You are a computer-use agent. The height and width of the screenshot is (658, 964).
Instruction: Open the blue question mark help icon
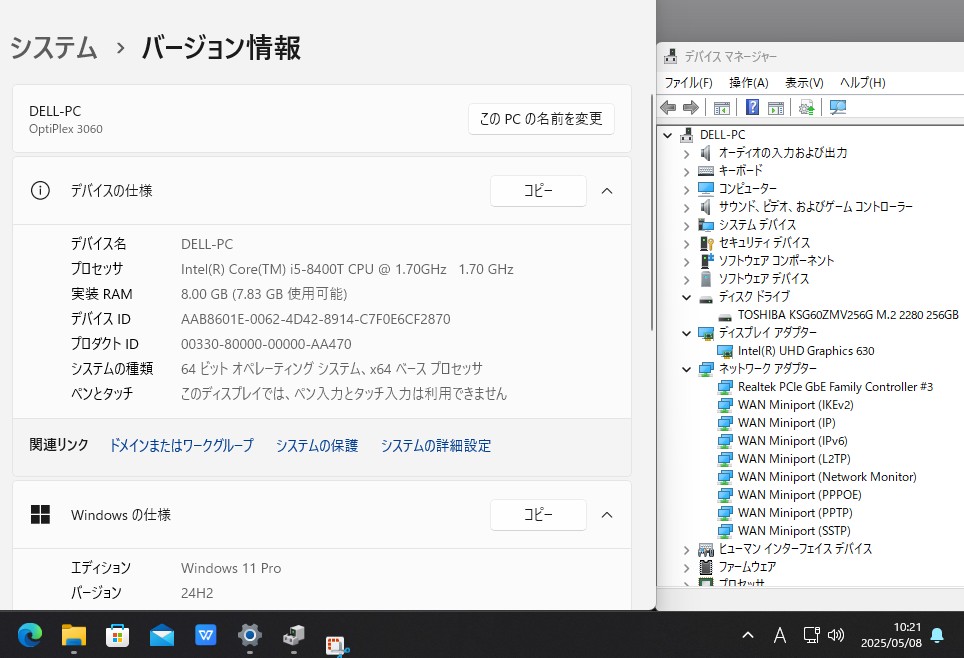point(752,107)
